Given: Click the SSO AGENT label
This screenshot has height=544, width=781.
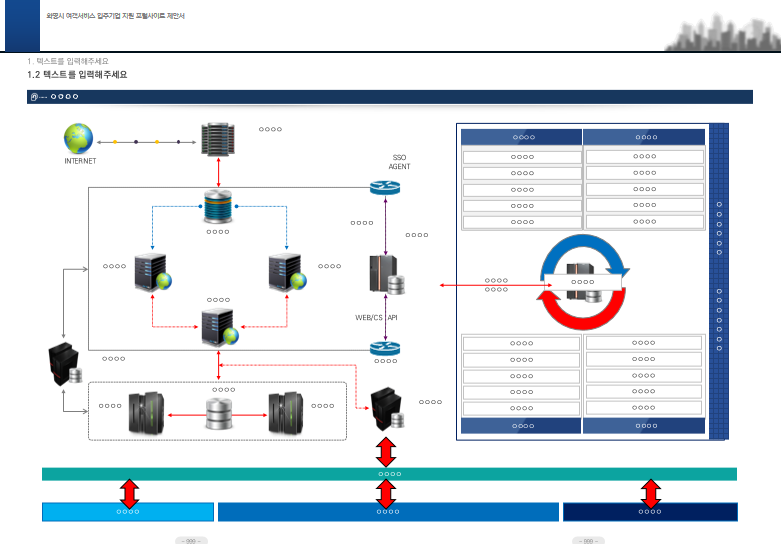Looking at the screenshot, I should 399,162.
